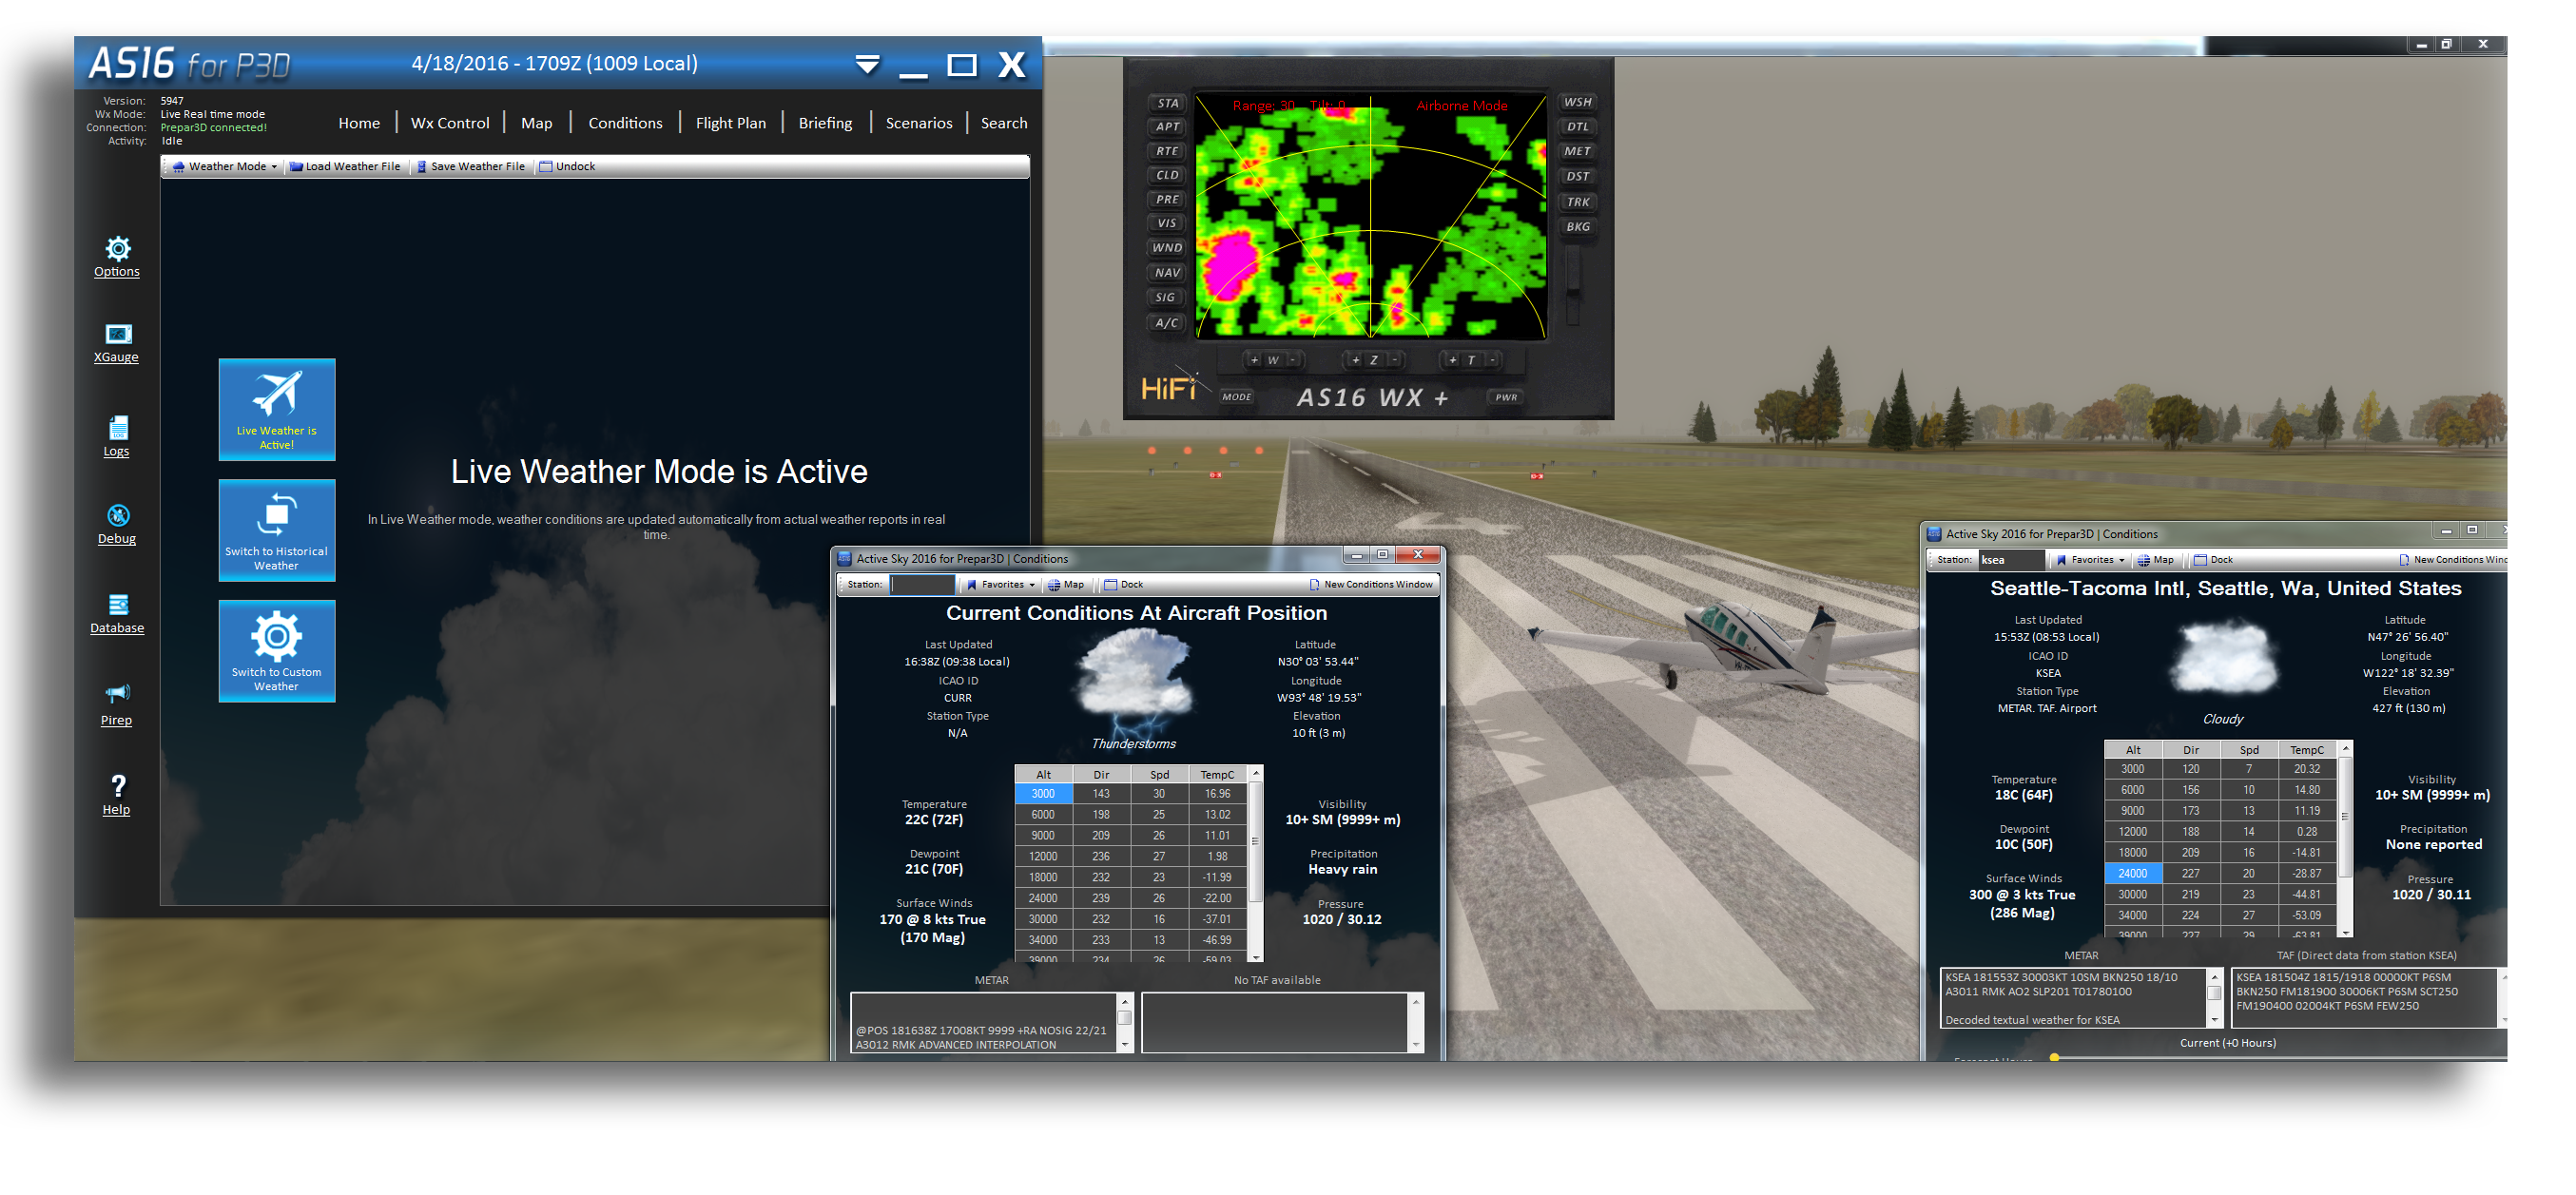The height and width of the screenshot is (1195, 2576).
Task: Toggle the CLD button on WX gauge
Action: [1167, 175]
